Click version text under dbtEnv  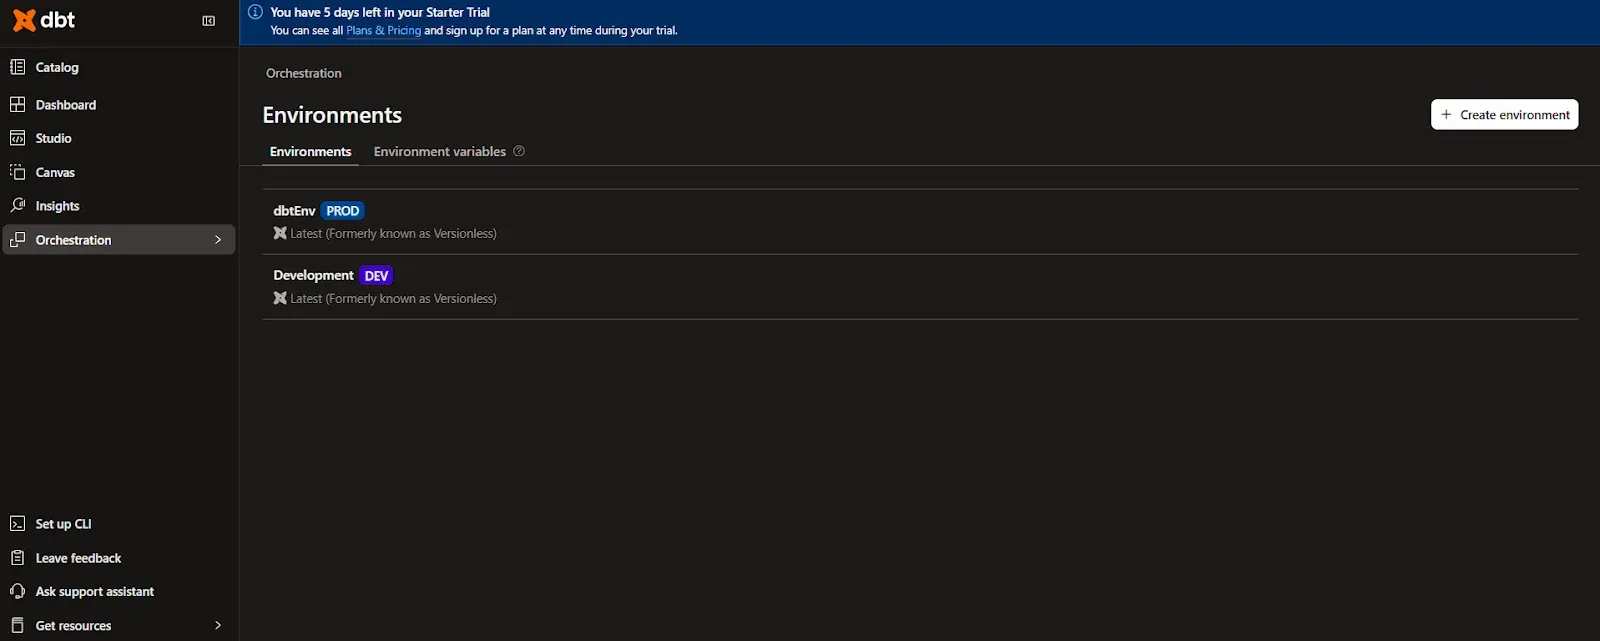click(393, 233)
